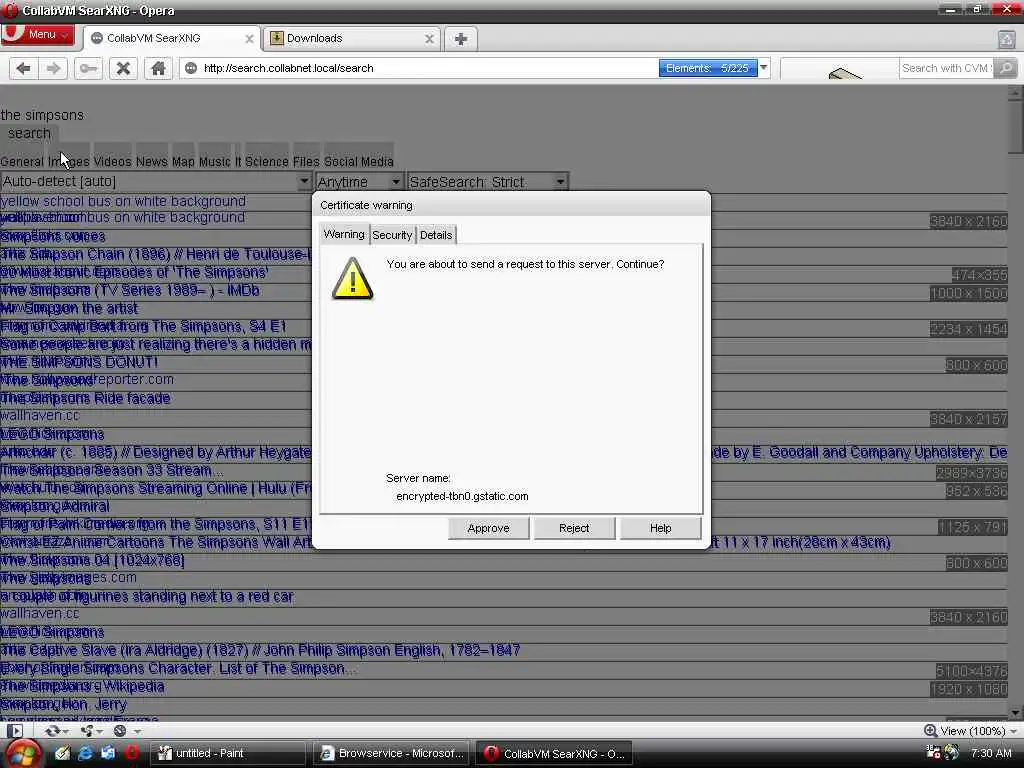This screenshot has height=768, width=1024.
Task: Focus the Search with CVM field
Action: (945, 68)
